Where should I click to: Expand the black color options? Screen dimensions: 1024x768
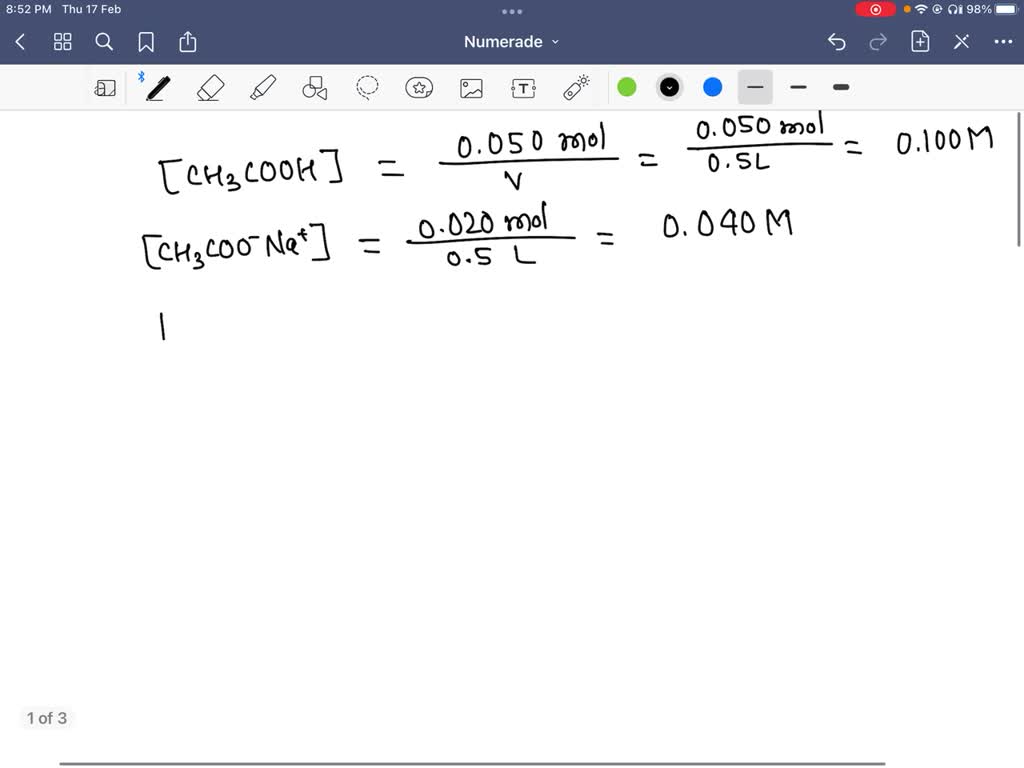pyautogui.click(x=669, y=87)
